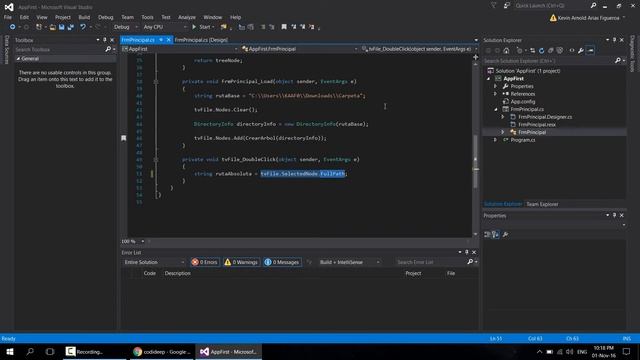Click the Property Pages wrench in Properties panel
This screenshot has height=360, width=640.
(x=505, y=234)
